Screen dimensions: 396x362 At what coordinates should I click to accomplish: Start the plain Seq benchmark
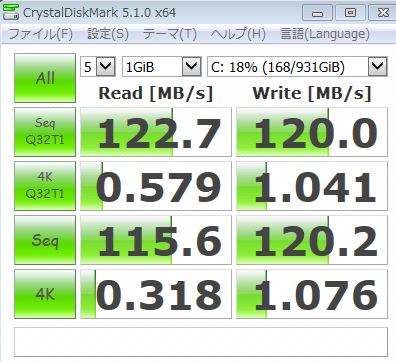point(45,240)
